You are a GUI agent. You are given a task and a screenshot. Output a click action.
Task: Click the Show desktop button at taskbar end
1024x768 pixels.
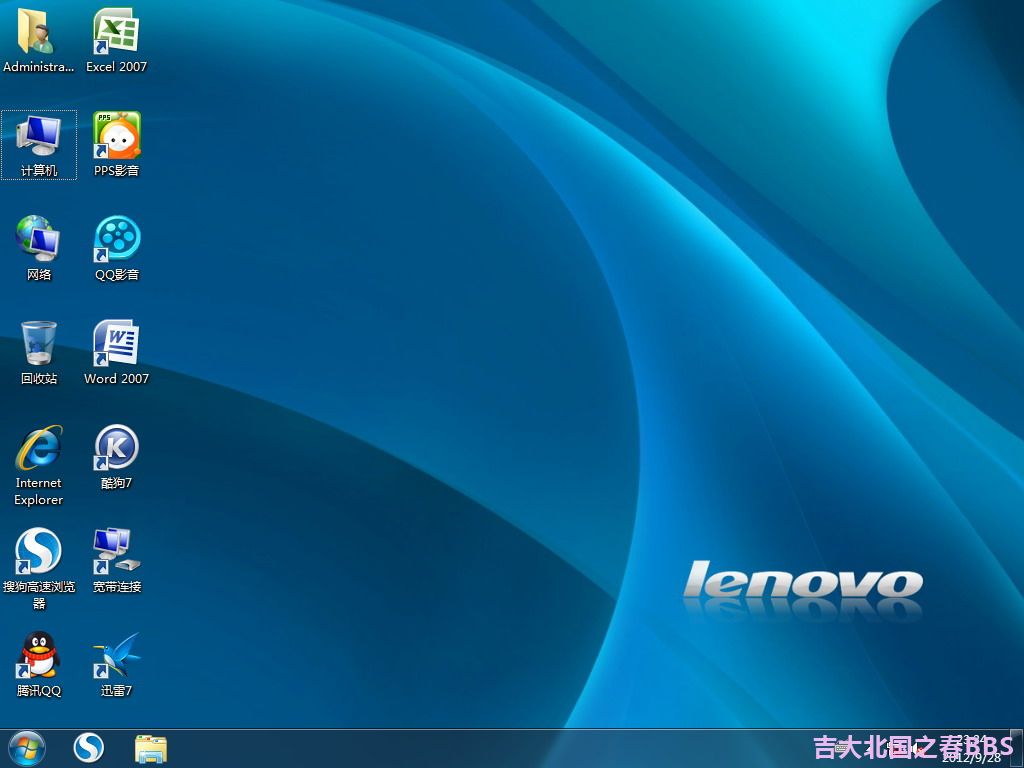point(1017,748)
